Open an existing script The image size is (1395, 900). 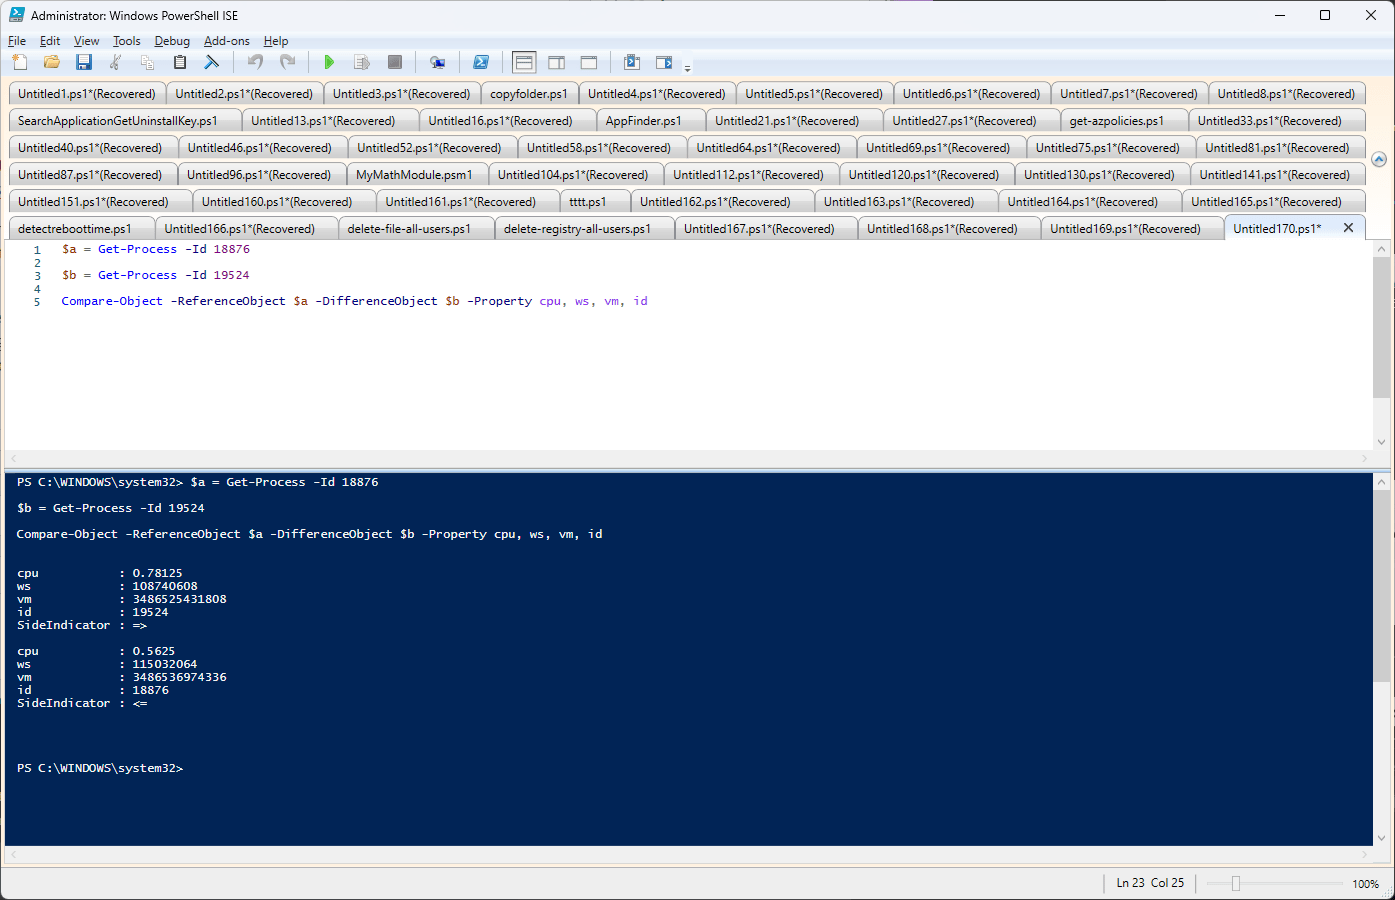(51, 62)
